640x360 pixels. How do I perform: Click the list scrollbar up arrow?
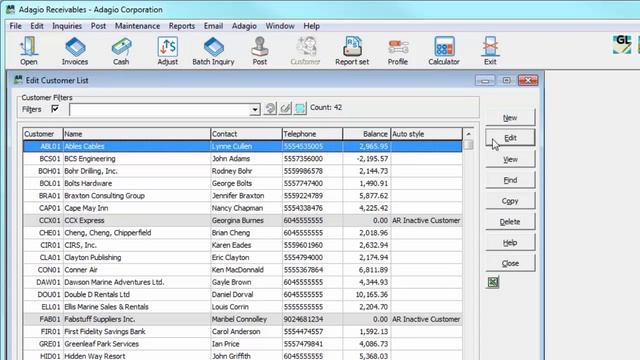point(469,134)
